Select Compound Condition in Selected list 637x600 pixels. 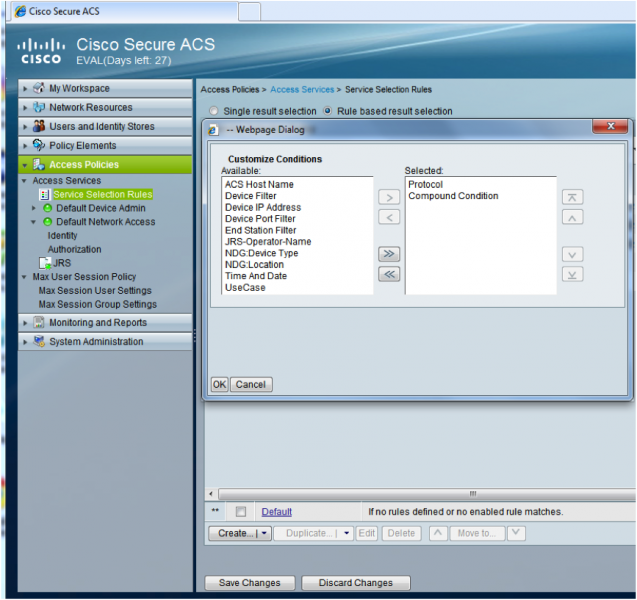453,196
